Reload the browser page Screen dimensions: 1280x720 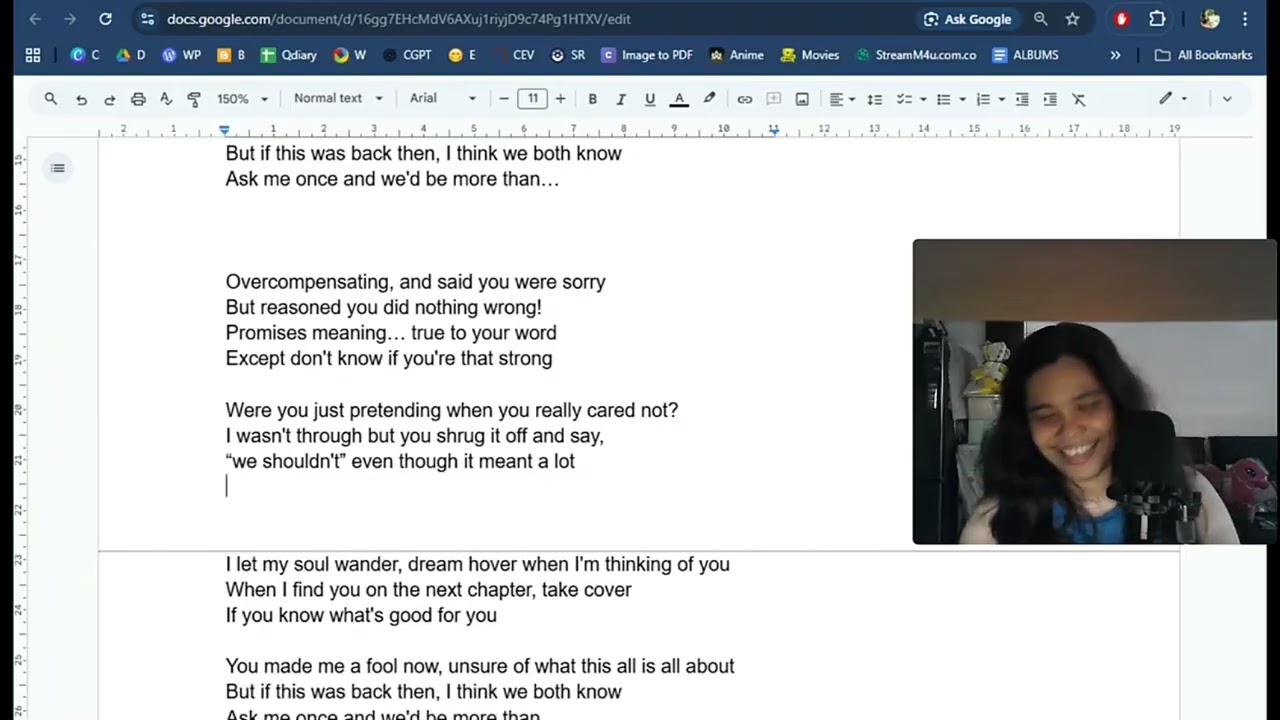[105, 19]
